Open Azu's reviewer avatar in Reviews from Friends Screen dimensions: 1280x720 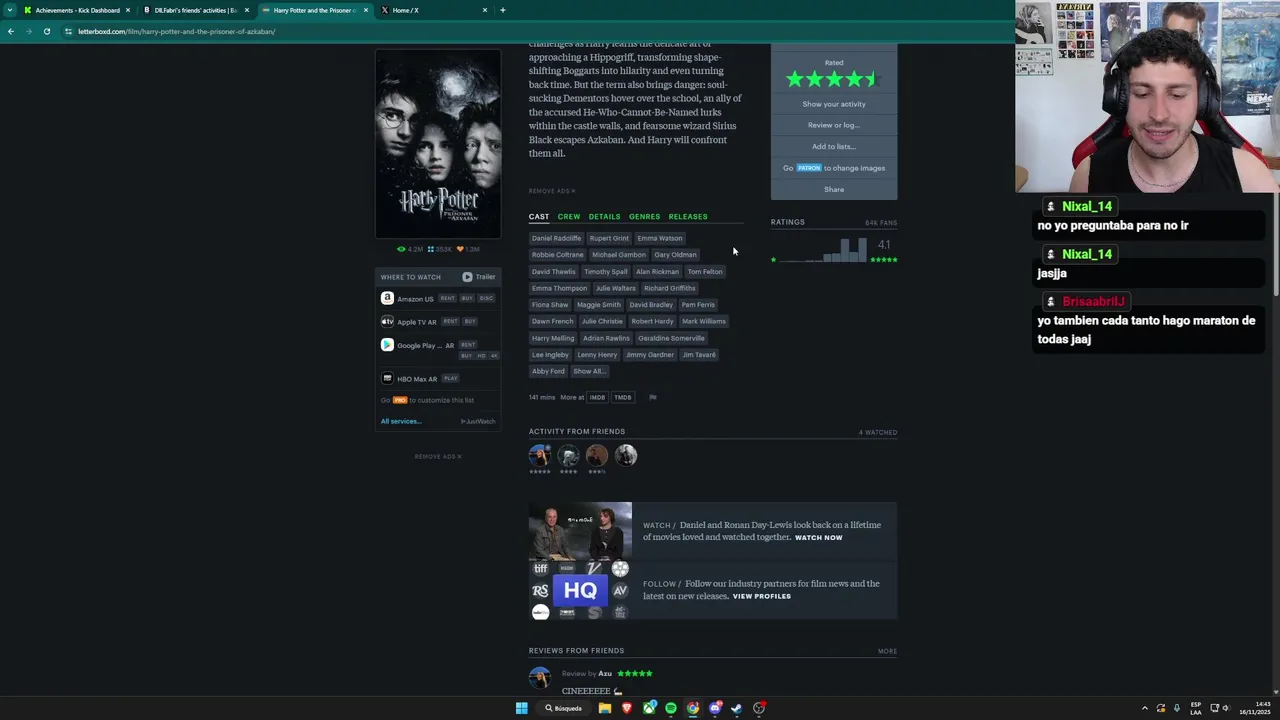coord(540,678)
